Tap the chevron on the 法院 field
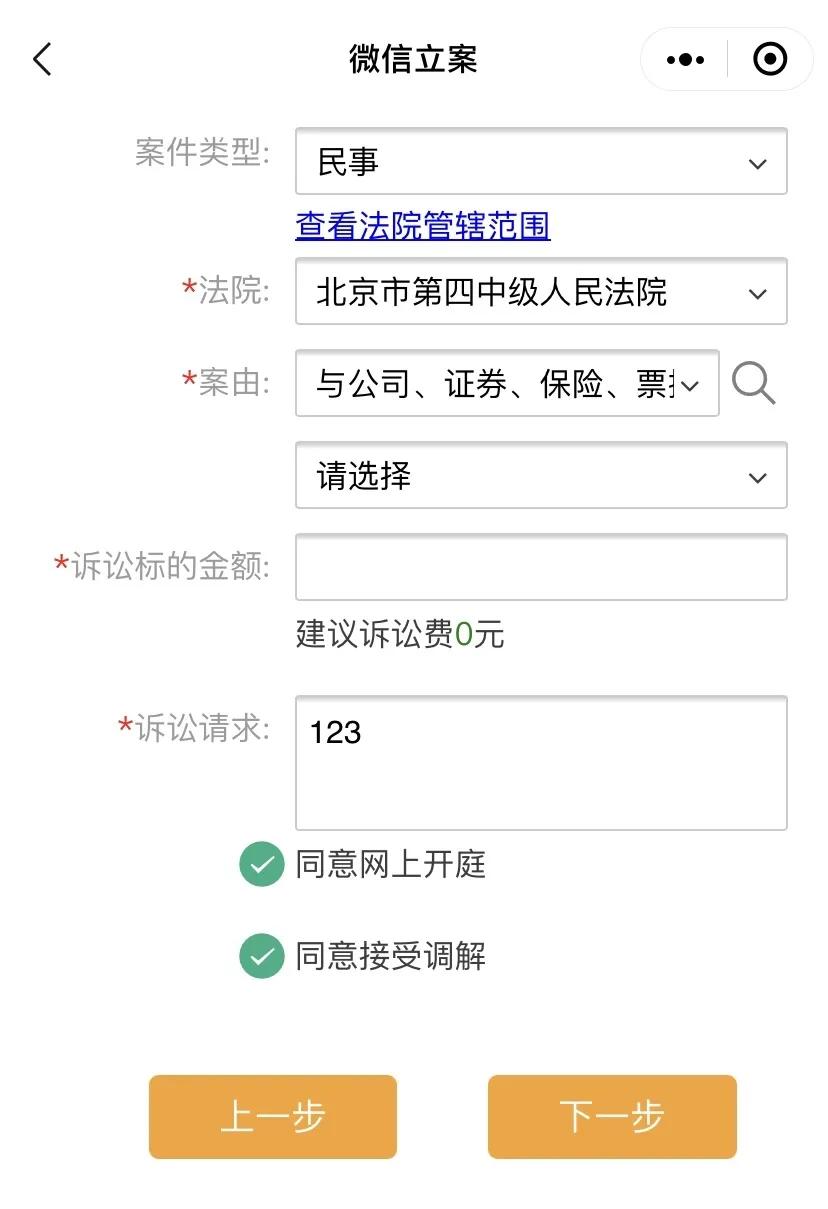828x1209 pixels. 757,292
